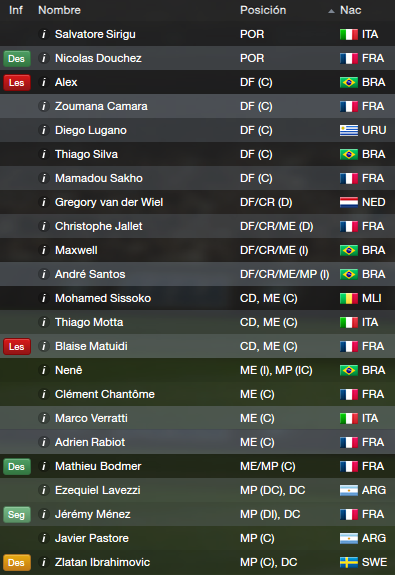Image resolution: width=395 pixels, height=575 pixels.
Task: Sort players by Nombre column header
Action: (x=59, y=10)
